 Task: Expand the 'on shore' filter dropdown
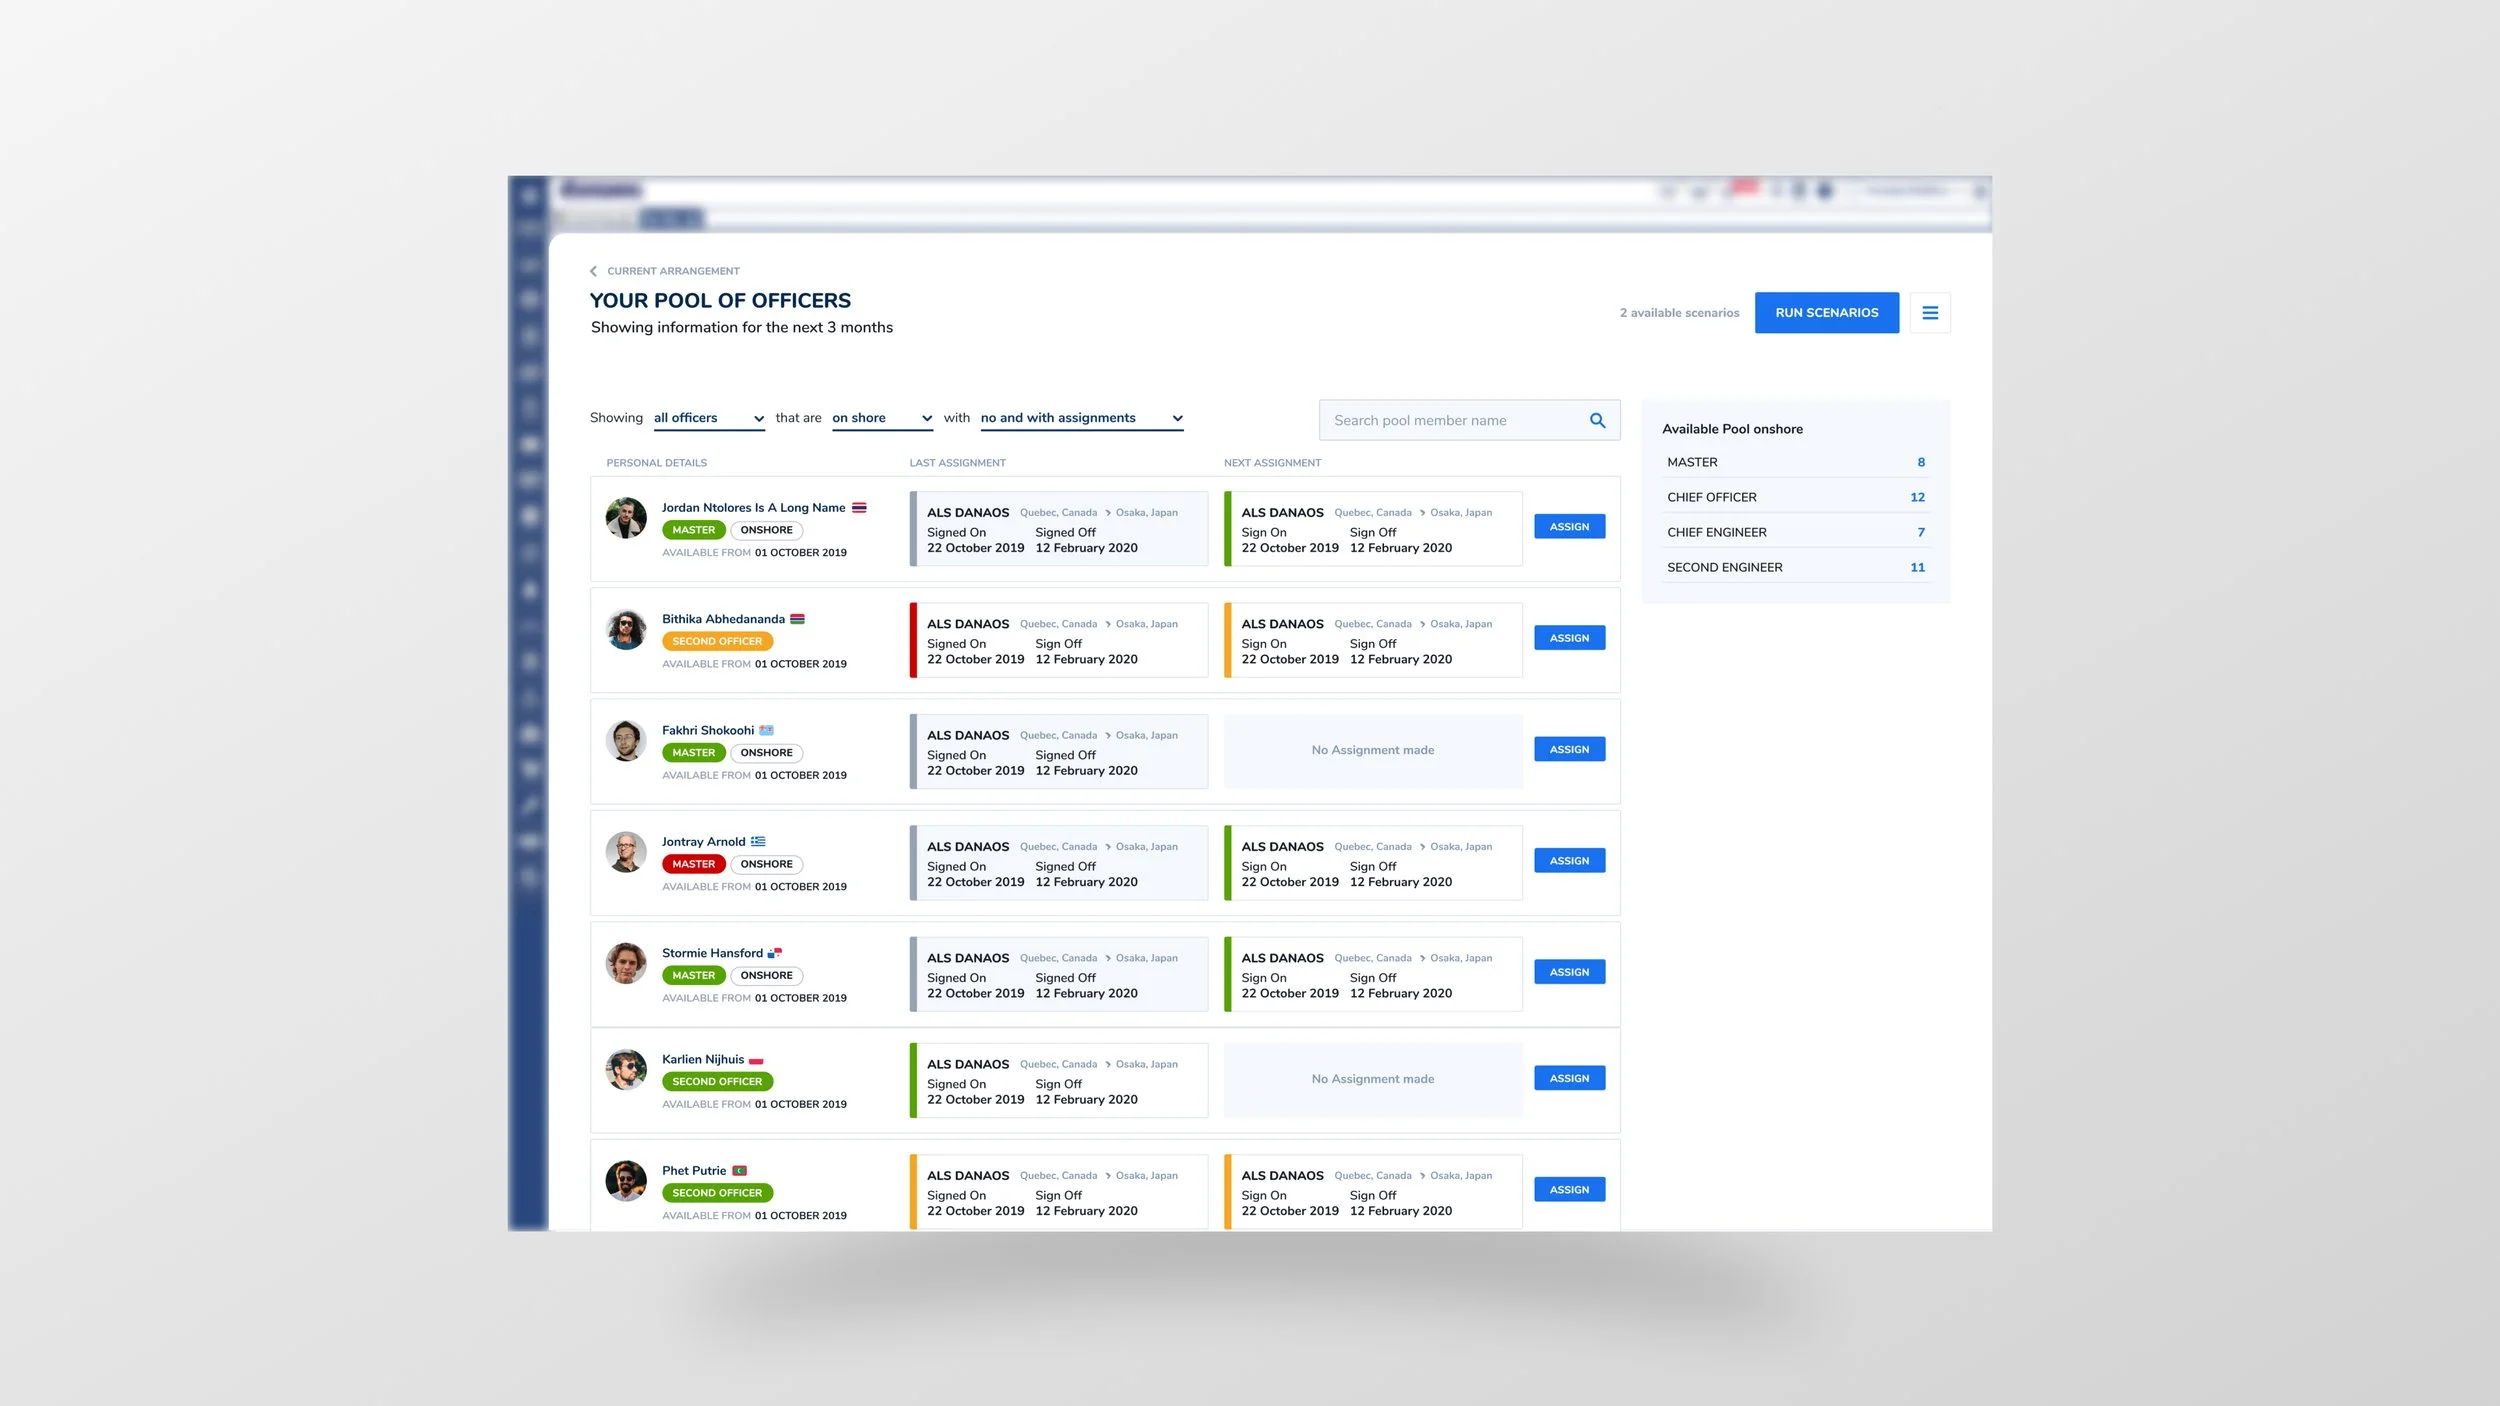click(x=881, y=419)
